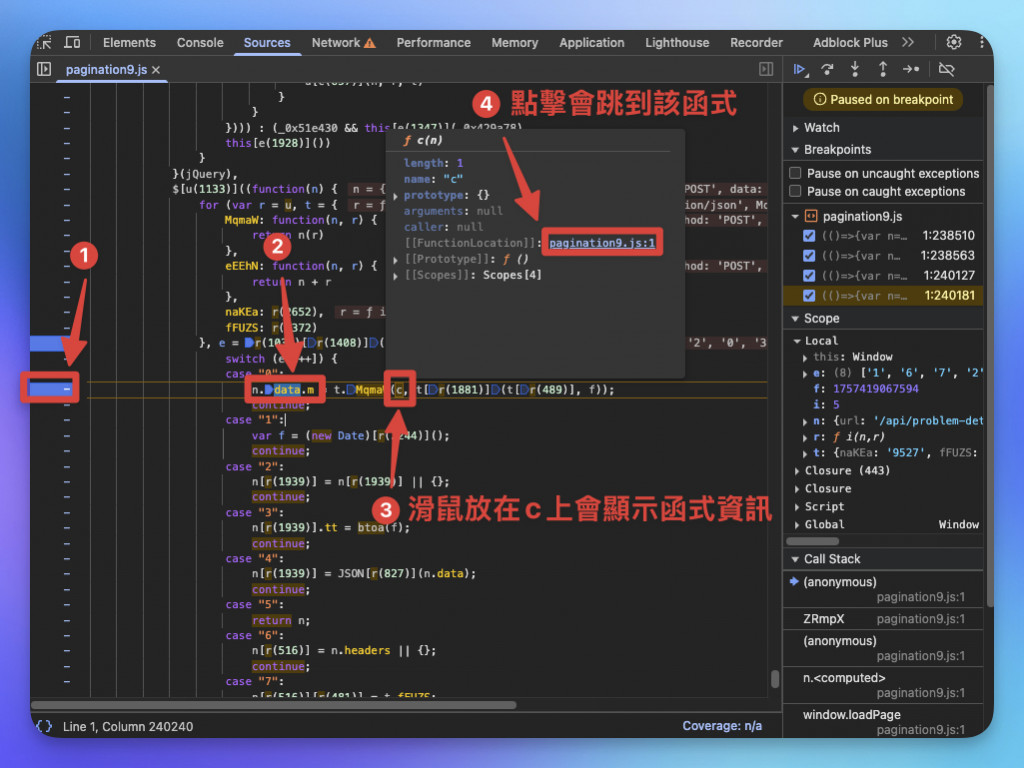1024x768 pixels.
Task: Uncheck breakpoint at 1:238563
Action: [x=809, y=255]
